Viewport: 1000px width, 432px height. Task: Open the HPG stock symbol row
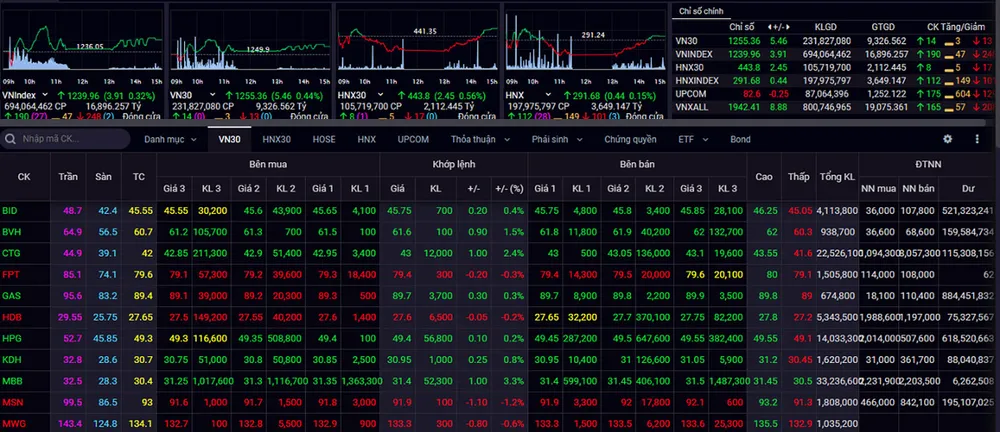[x=11, y=338]
